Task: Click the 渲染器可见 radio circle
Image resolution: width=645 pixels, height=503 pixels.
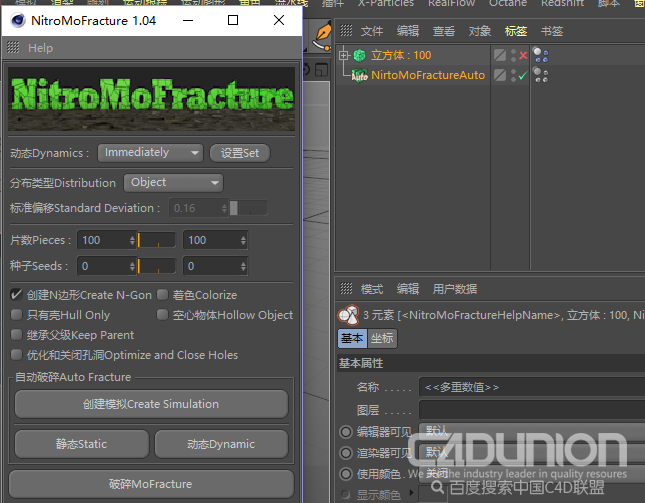Action: click(346, 453)
